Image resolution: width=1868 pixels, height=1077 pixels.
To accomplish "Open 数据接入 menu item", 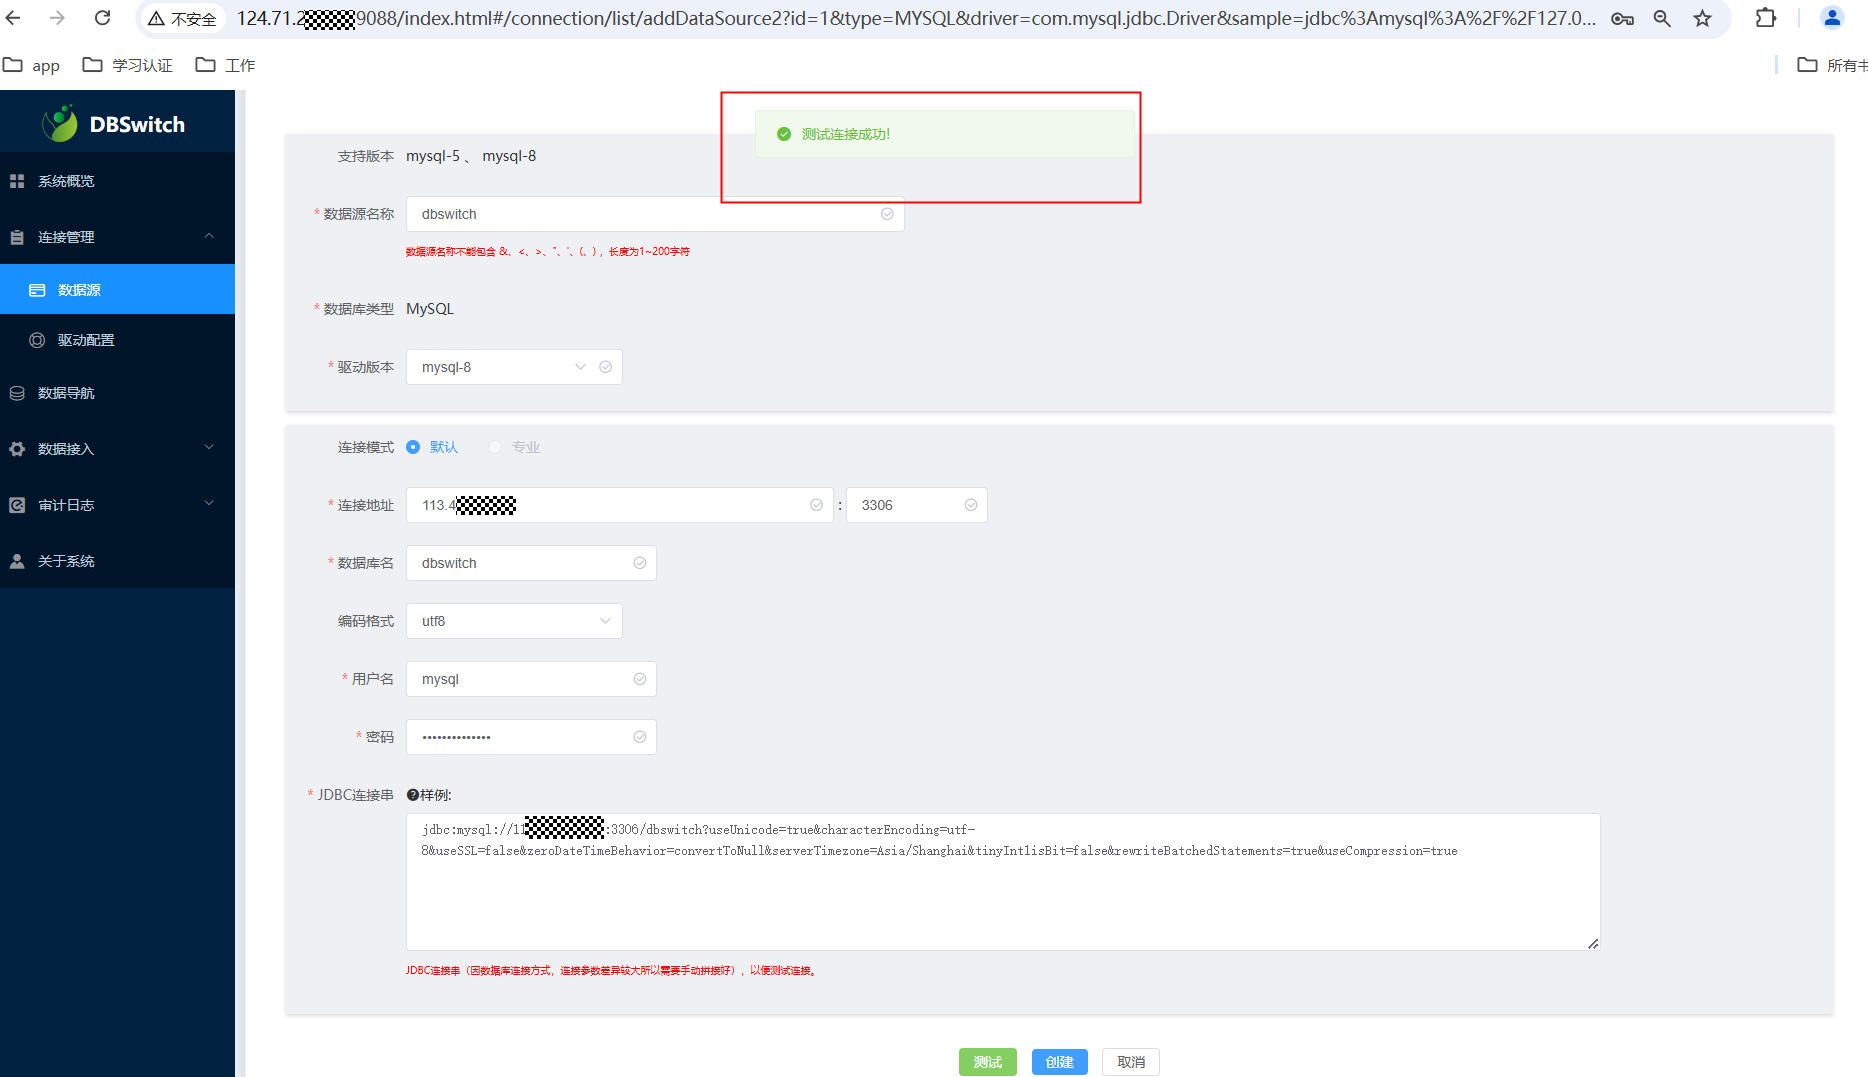I will (x=117, y=449).
